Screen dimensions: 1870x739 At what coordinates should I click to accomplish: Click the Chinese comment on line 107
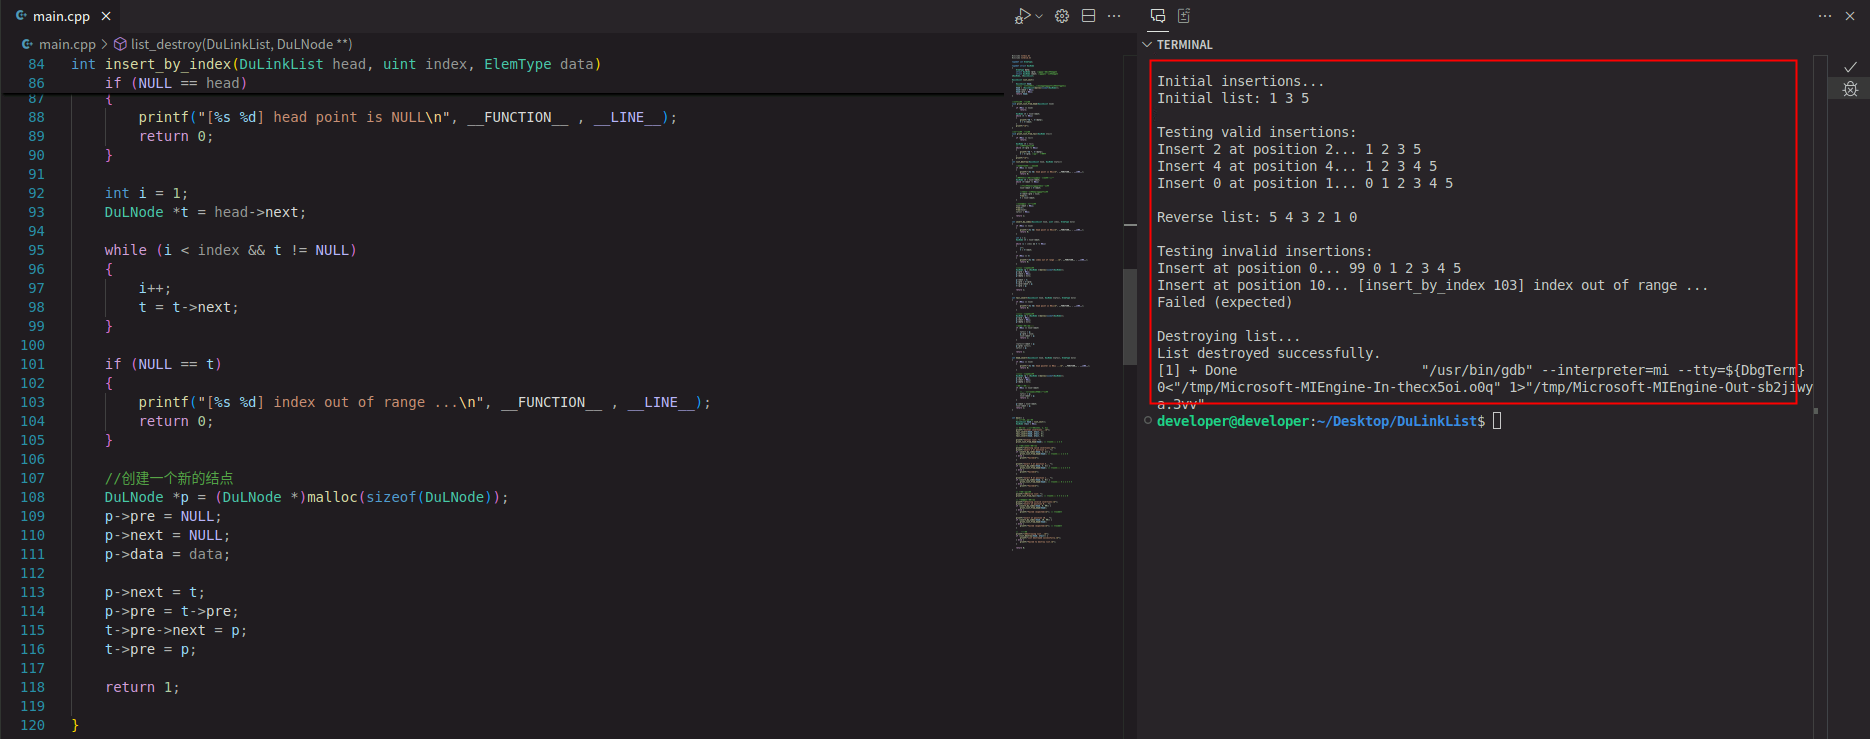coord(169,478)
